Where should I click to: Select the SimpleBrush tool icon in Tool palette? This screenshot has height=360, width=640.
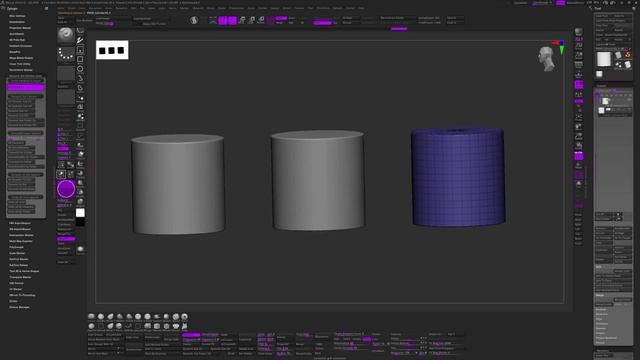(627, 55)
